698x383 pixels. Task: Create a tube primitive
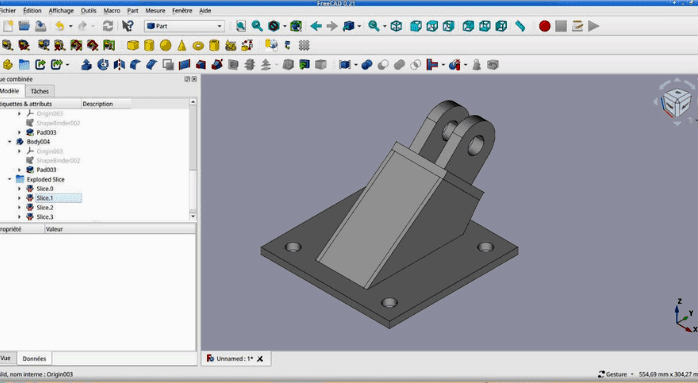pyautogui.click(x=214, y=45)
